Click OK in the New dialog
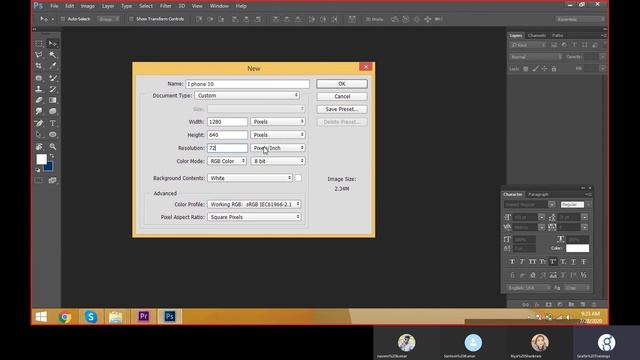Viewport: 640px width, 360px height. pos(342,84)
